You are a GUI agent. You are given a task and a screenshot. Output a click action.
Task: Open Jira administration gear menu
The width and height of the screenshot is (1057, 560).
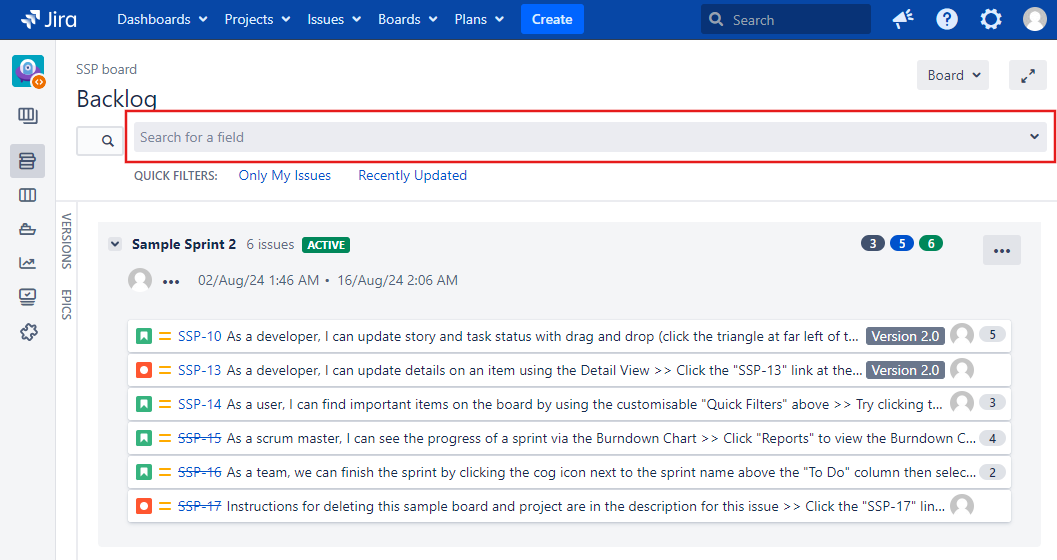click(990, 19)
